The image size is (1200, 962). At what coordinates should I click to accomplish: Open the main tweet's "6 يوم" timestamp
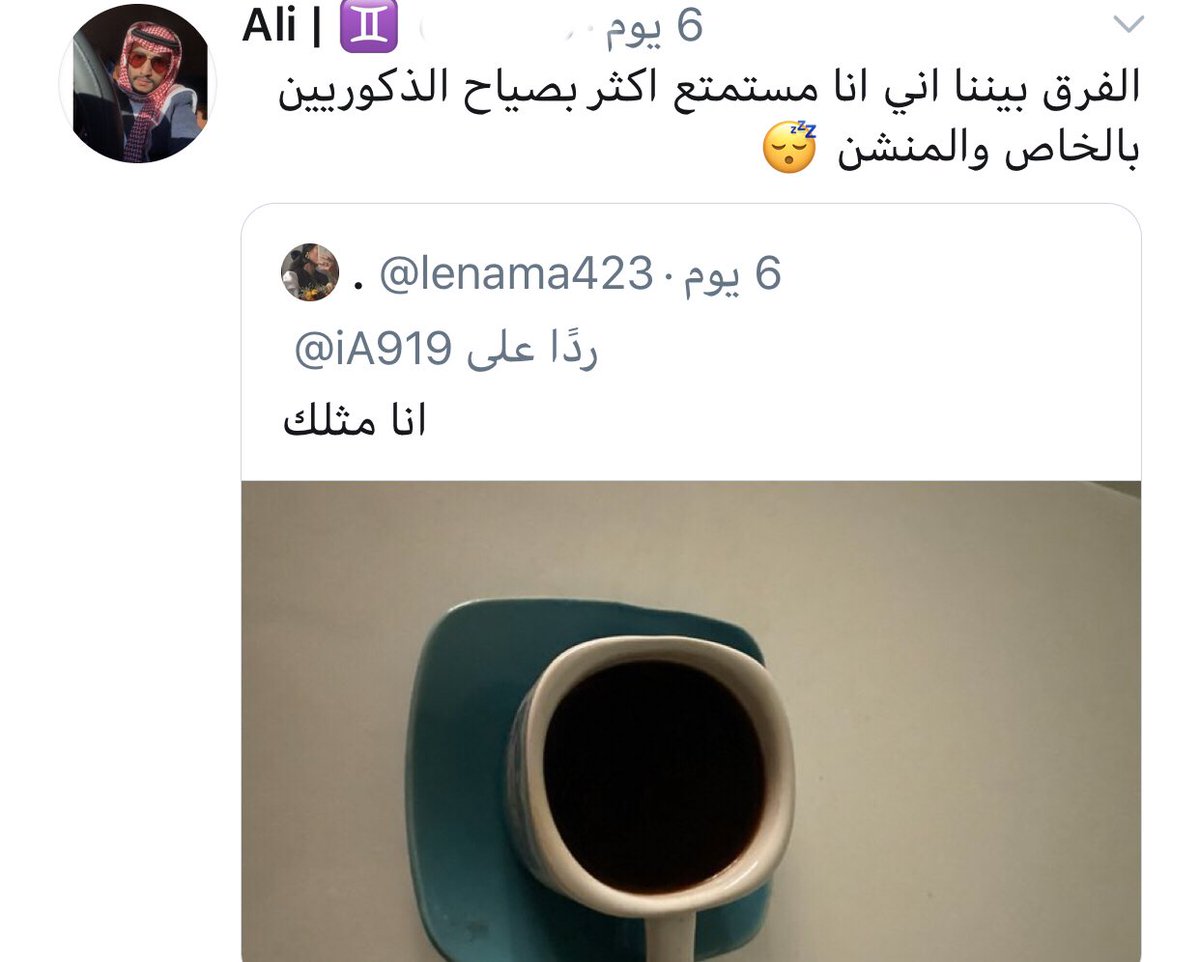click(x=653, y=27)
